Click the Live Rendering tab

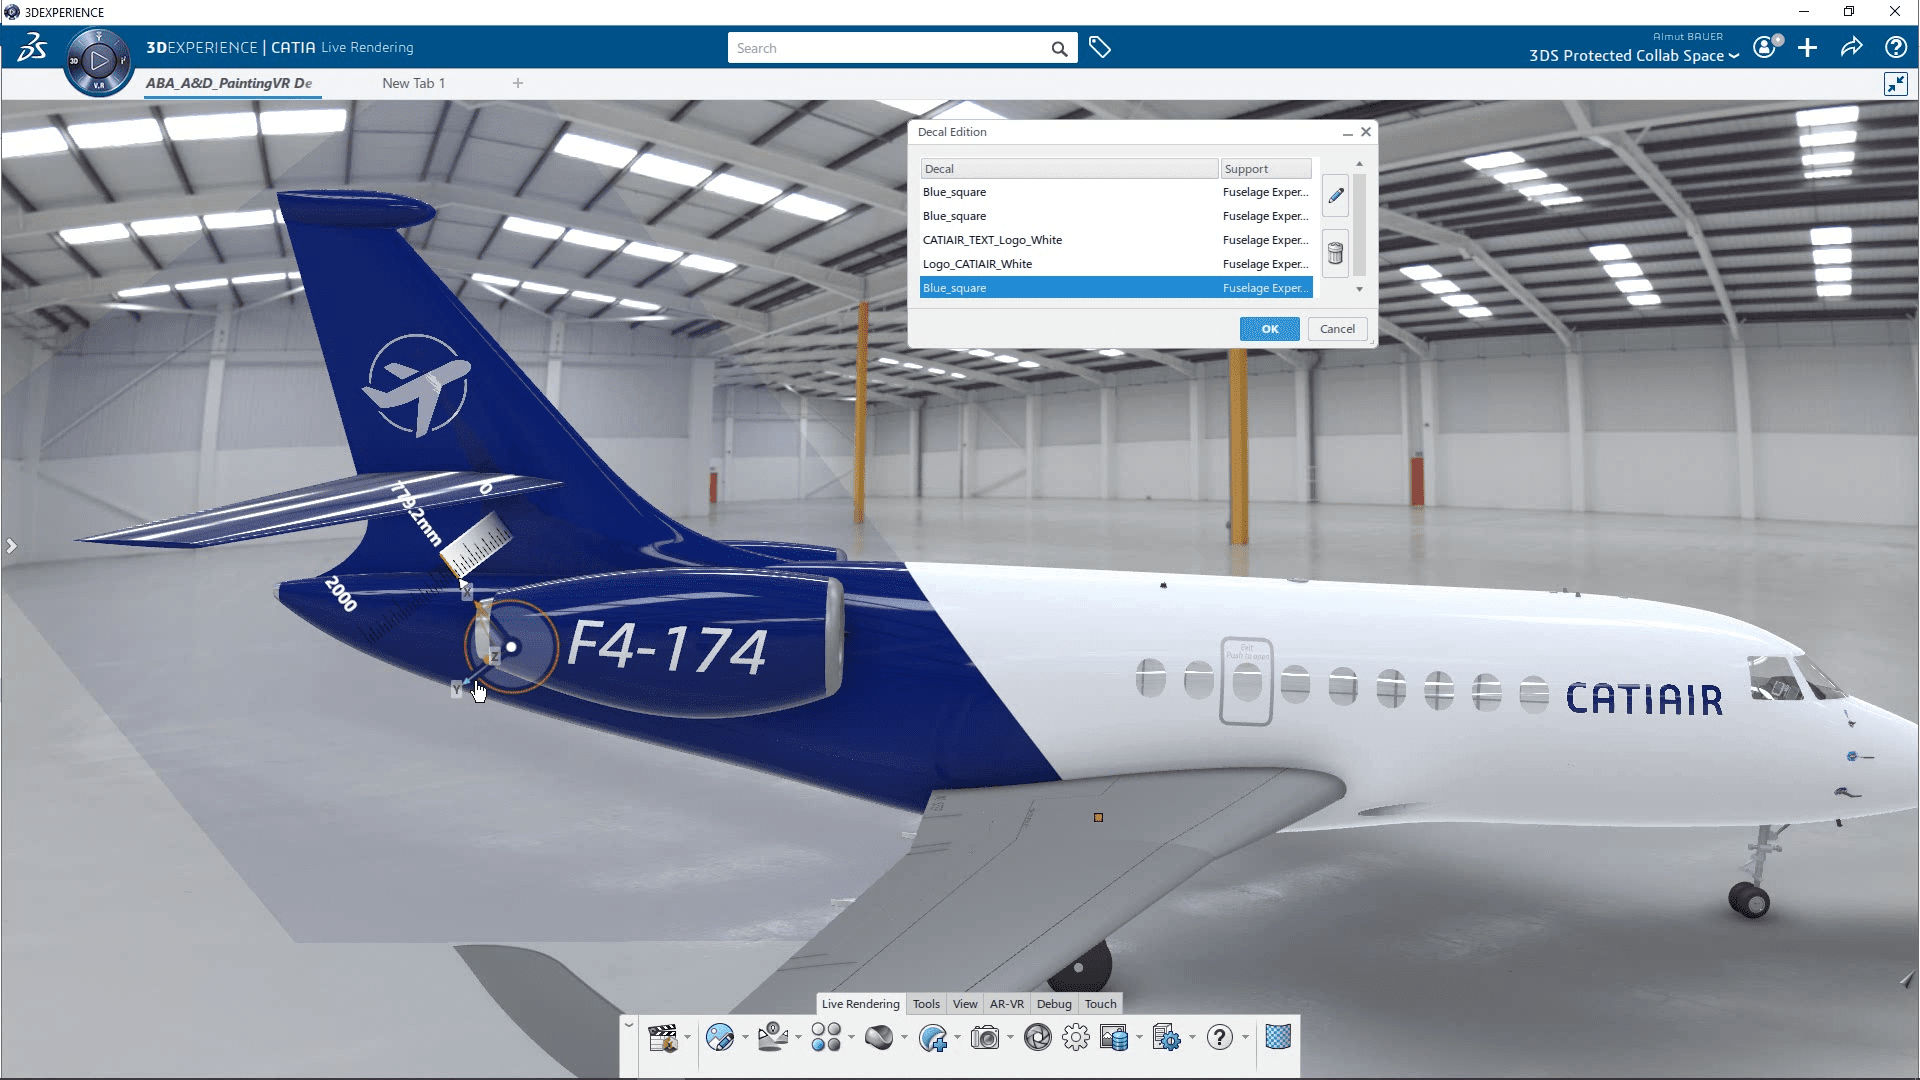coord(860,1004)
